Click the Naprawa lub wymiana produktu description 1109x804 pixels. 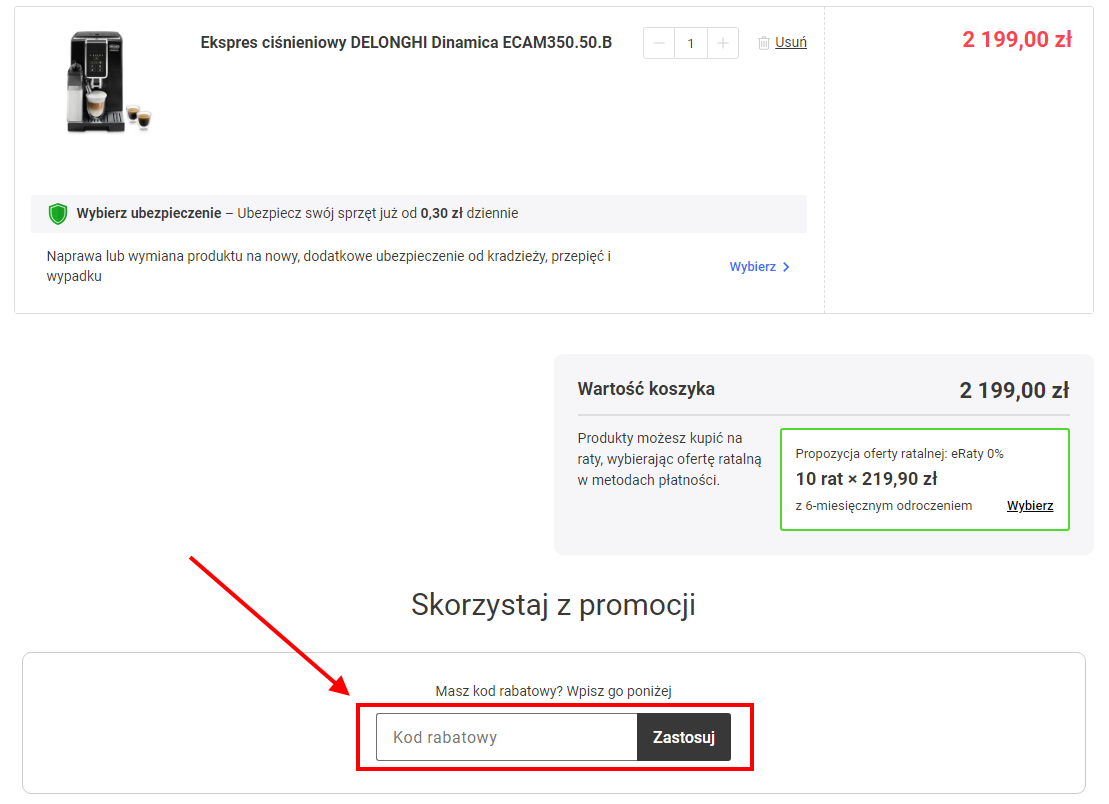[x=329, y=266]
